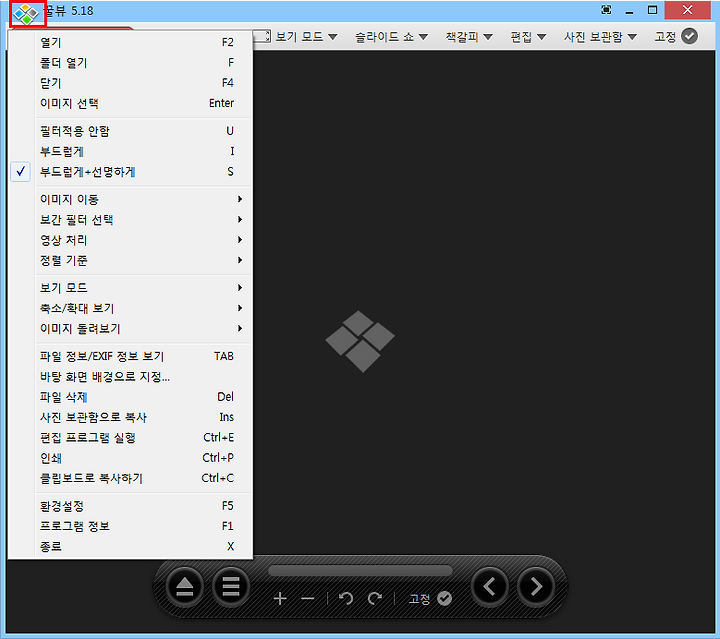
Task: Zoom in with the plus icon
Action: (x=280, y=599)
